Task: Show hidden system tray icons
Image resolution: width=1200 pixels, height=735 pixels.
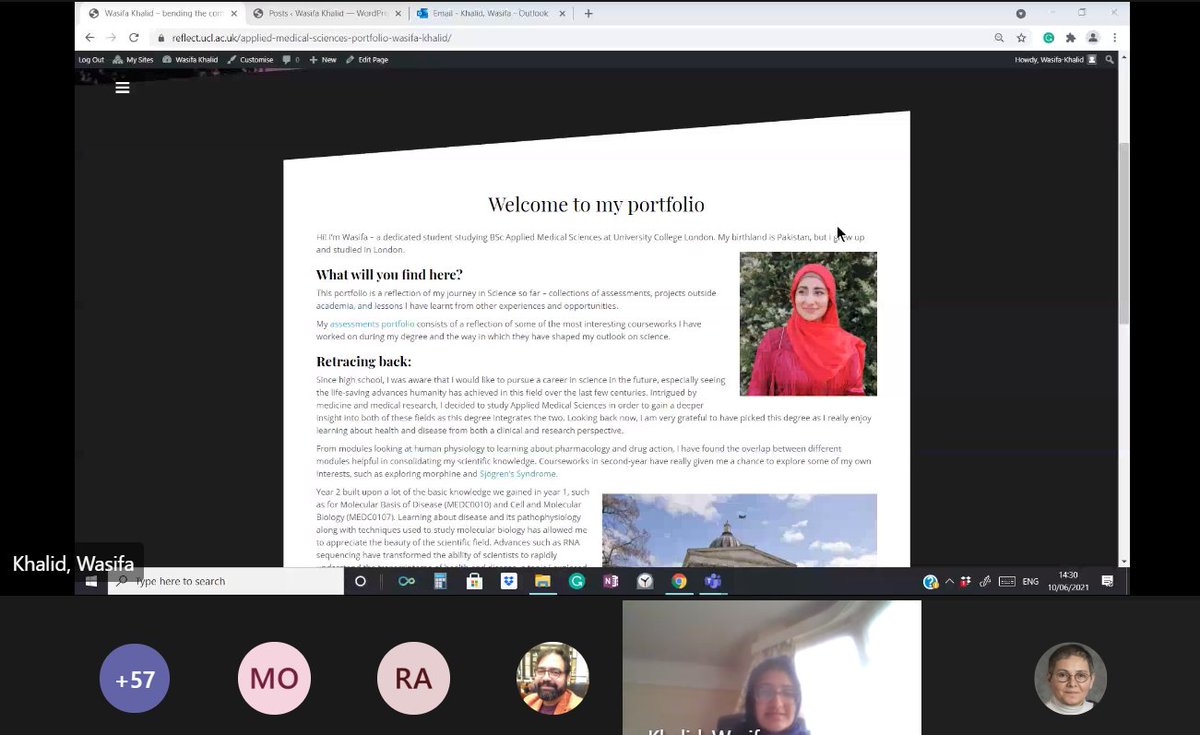Action: tap(948, 581)
